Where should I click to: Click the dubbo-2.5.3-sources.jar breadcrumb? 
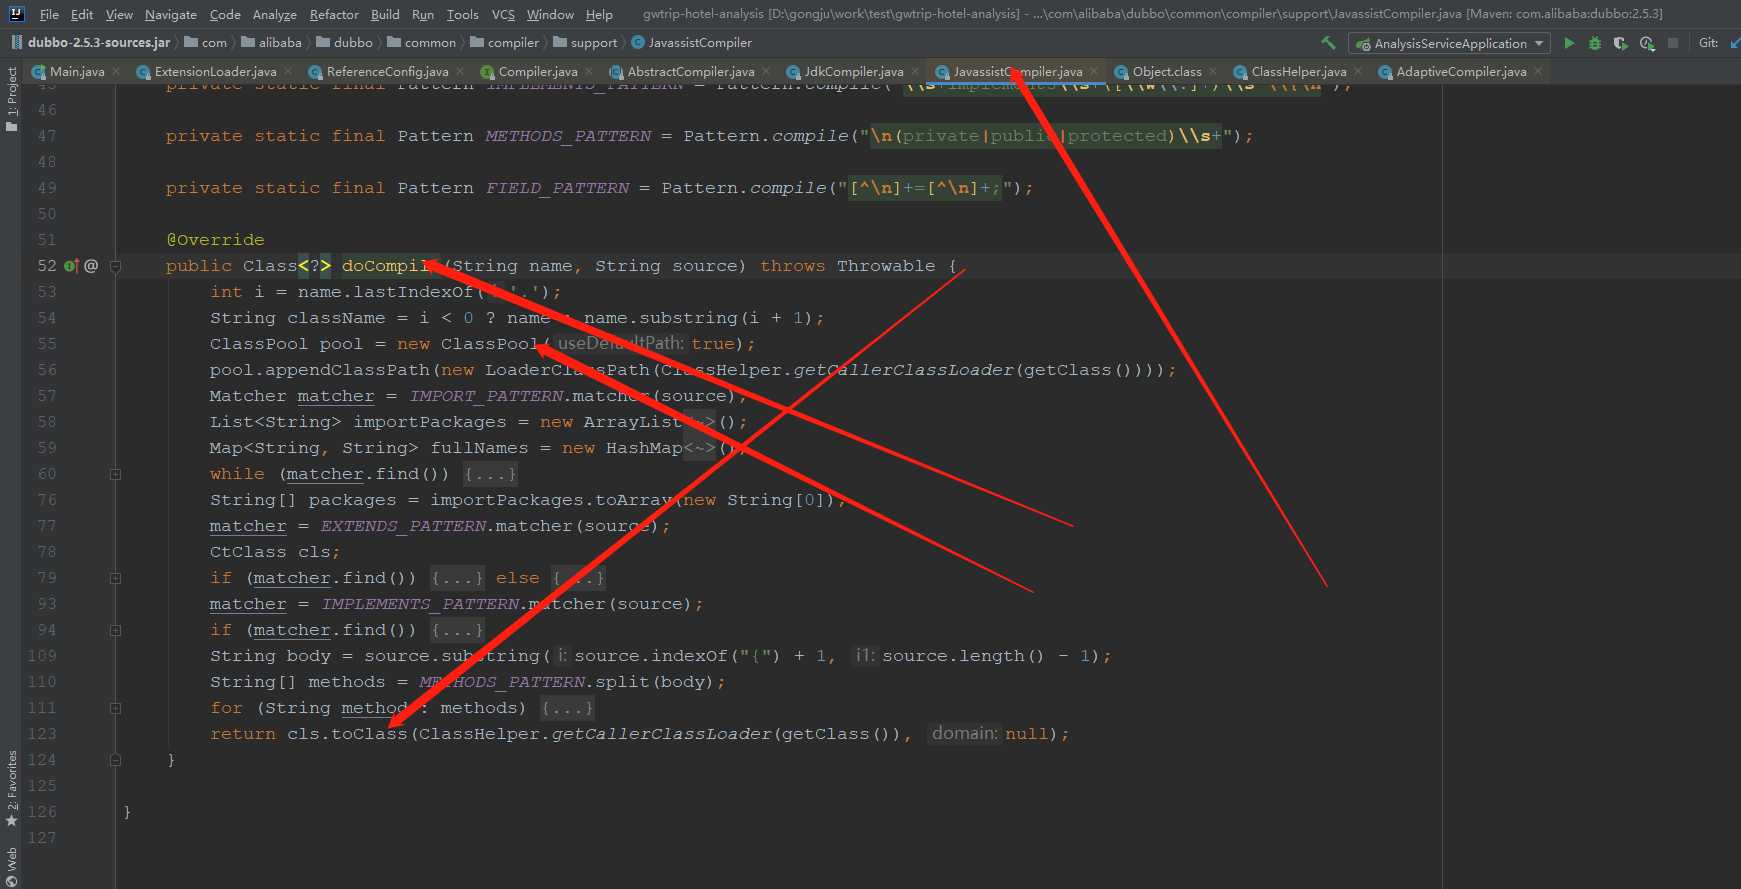[91, 43]
